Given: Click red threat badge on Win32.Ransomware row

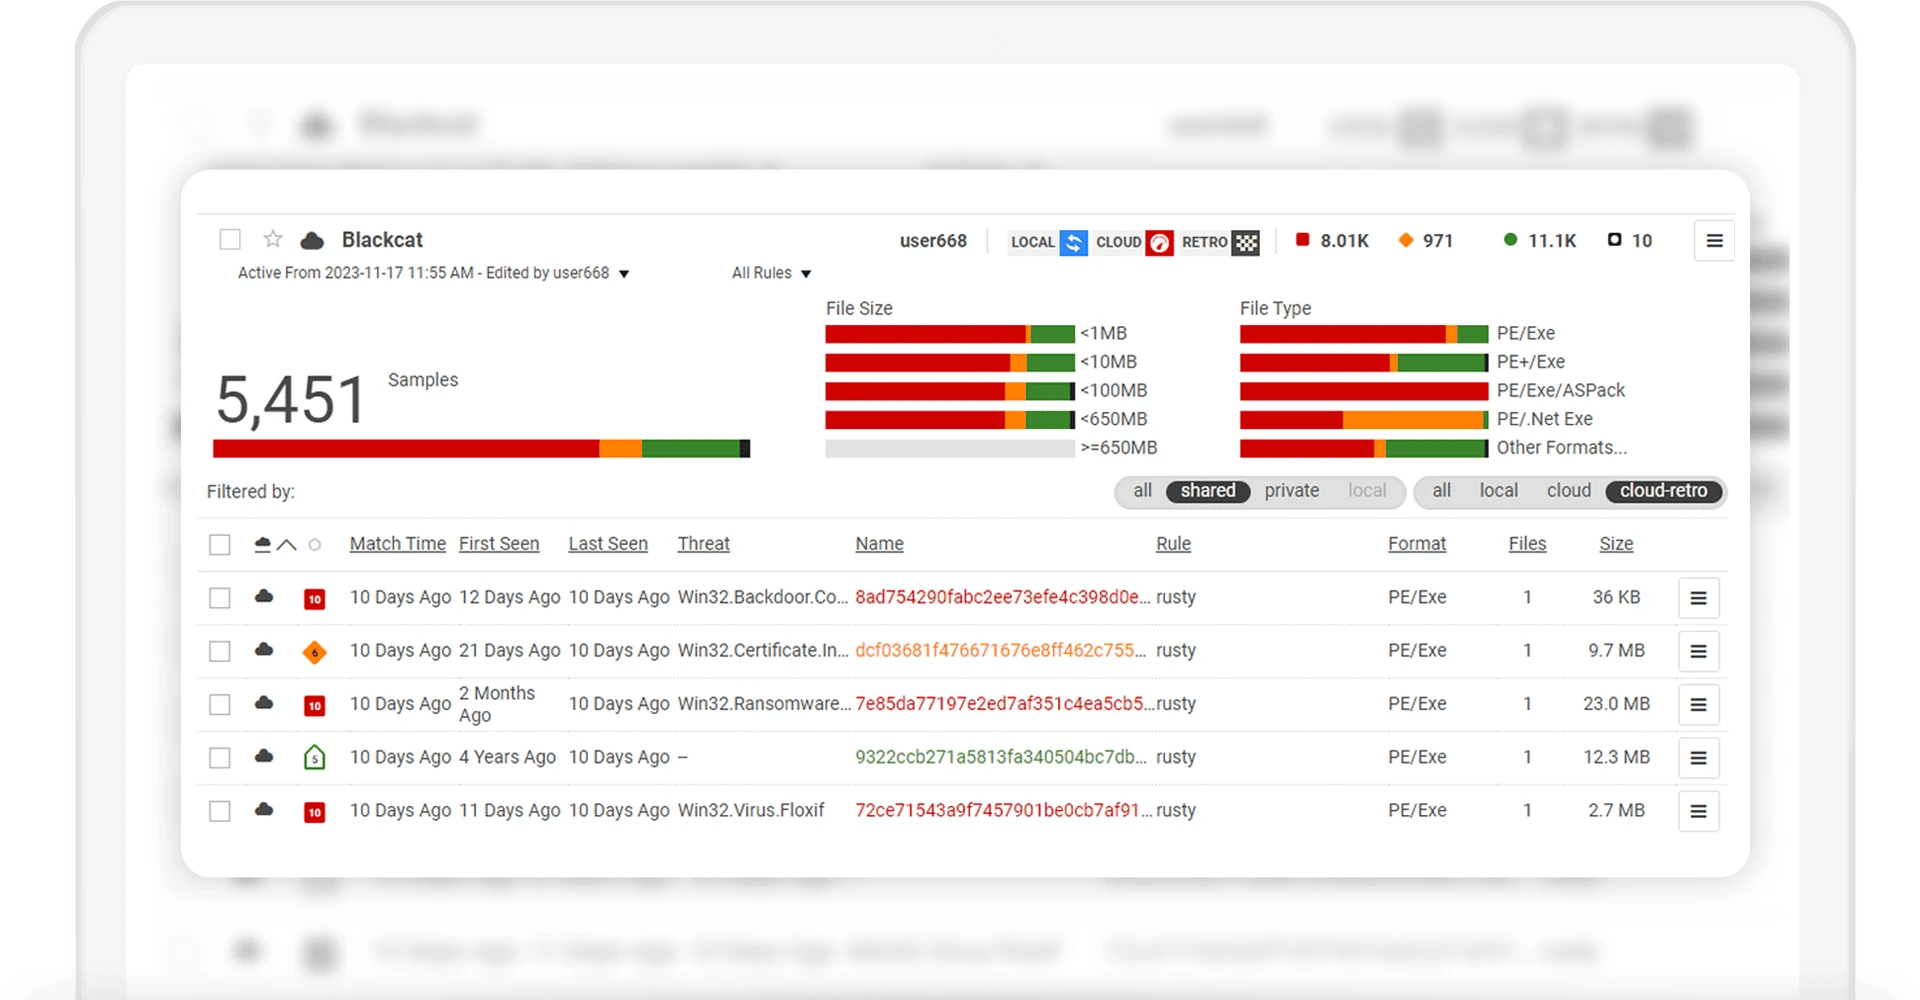Looking at the screenshot, I should [x=314, y=705].
